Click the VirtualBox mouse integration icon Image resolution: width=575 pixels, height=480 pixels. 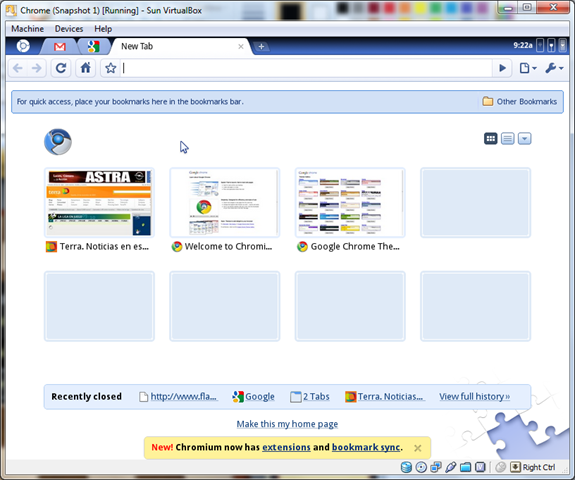[501, 467]
